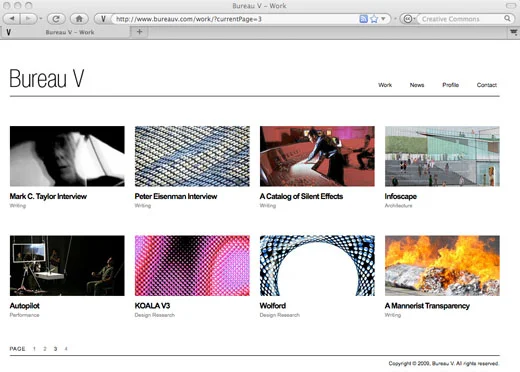Open A Mannerist Transparency fire thumbnail
Image resolution: width=520 pixels, height=372 pixels.
click(442, 266)
